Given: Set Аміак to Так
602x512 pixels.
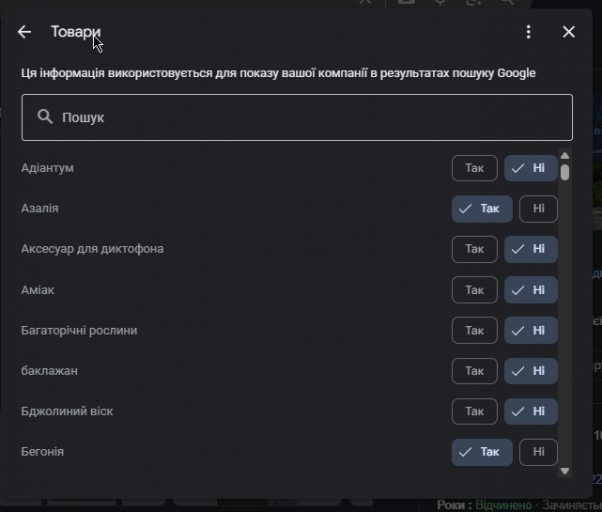Looking at the screenshot, I should 475,290.
